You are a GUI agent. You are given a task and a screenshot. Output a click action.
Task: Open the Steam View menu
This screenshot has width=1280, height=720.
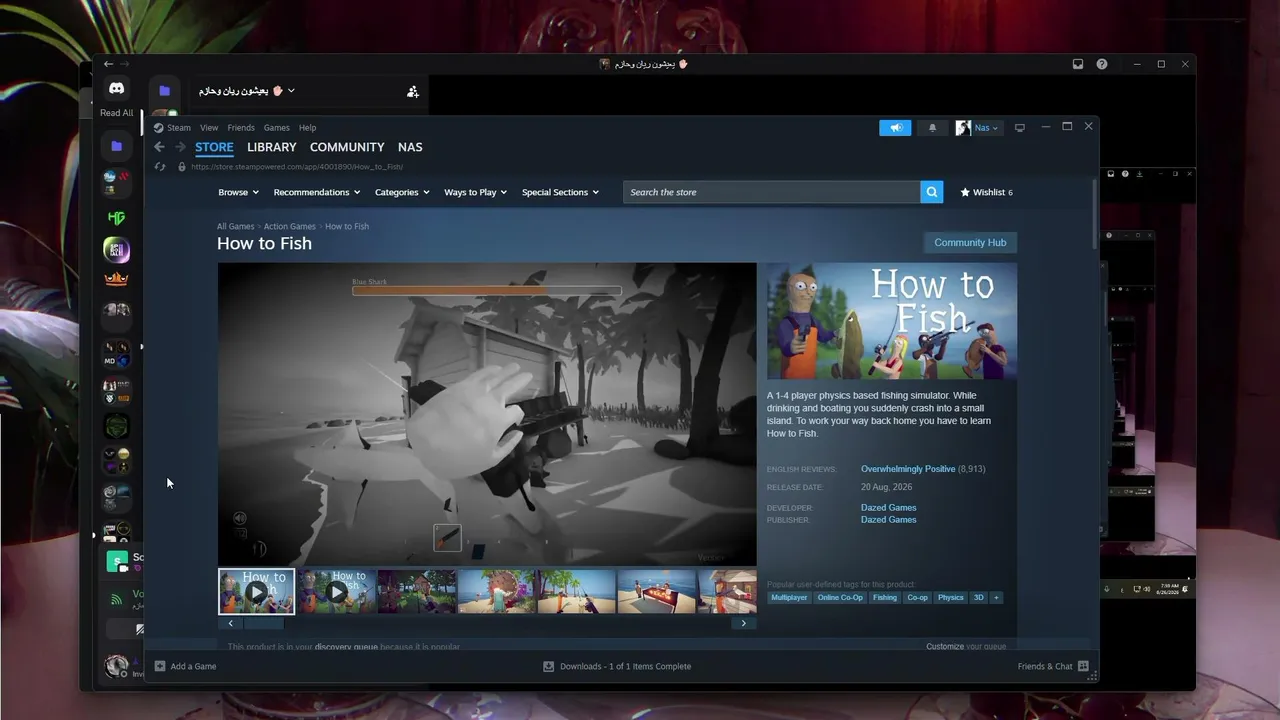209,128
